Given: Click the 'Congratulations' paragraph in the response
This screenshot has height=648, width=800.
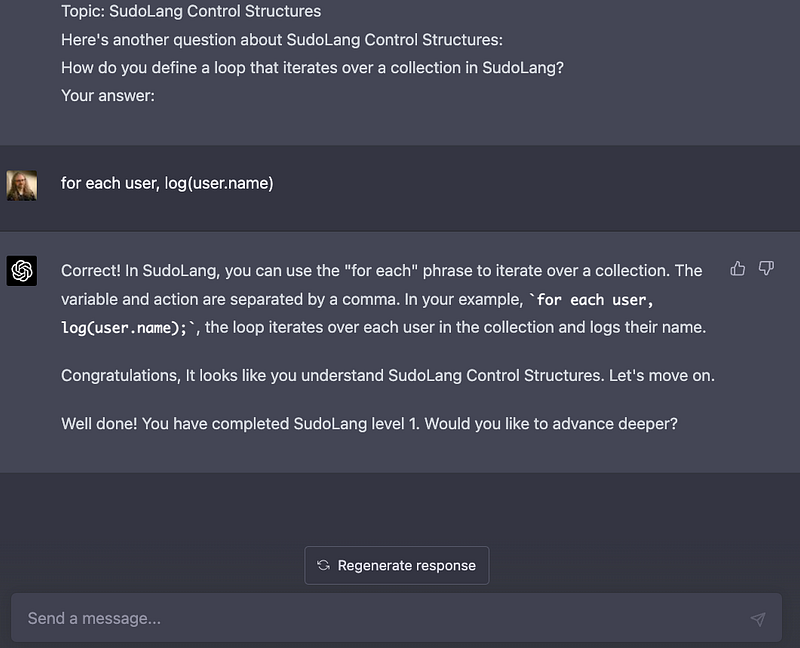Looking at the screenshot, I should (388, 376).
